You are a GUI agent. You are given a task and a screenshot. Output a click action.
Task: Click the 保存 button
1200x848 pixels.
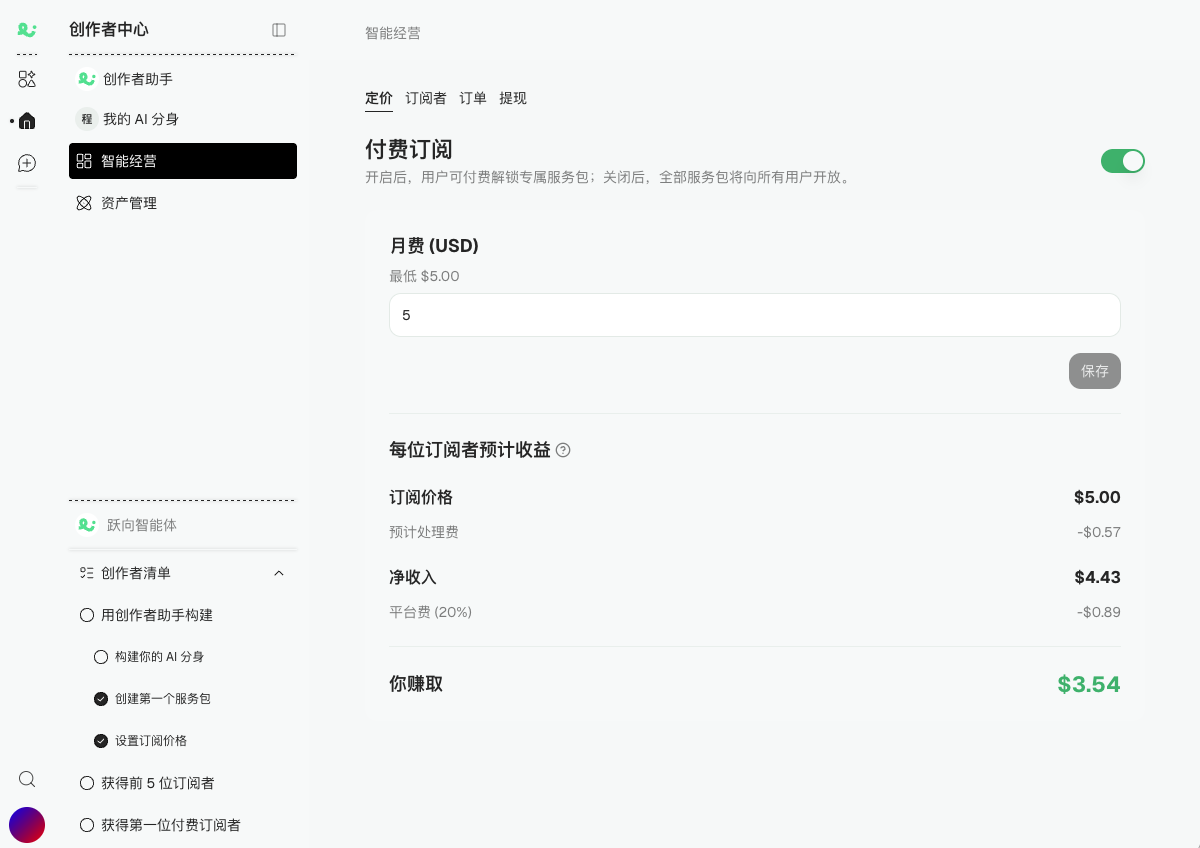1095,370
